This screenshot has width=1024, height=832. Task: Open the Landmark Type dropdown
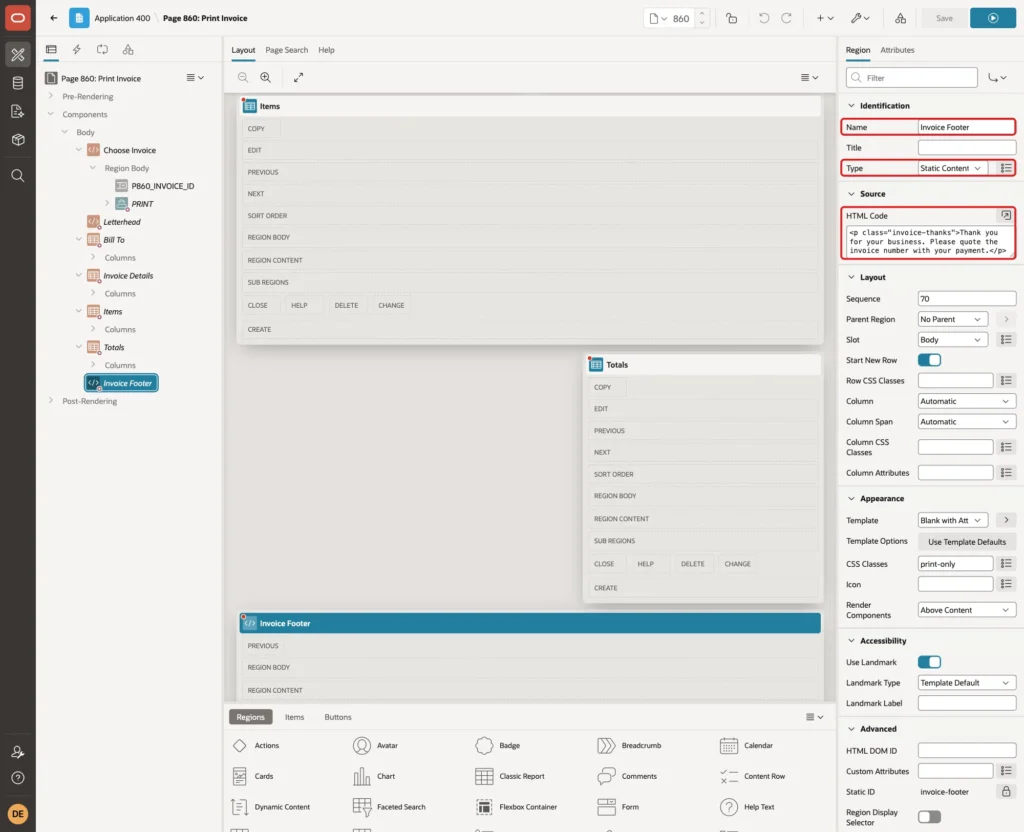[967, 683]
